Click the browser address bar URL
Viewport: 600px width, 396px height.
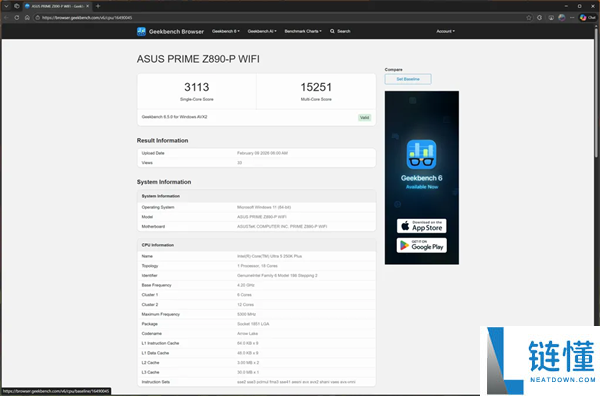pos(87,18)
